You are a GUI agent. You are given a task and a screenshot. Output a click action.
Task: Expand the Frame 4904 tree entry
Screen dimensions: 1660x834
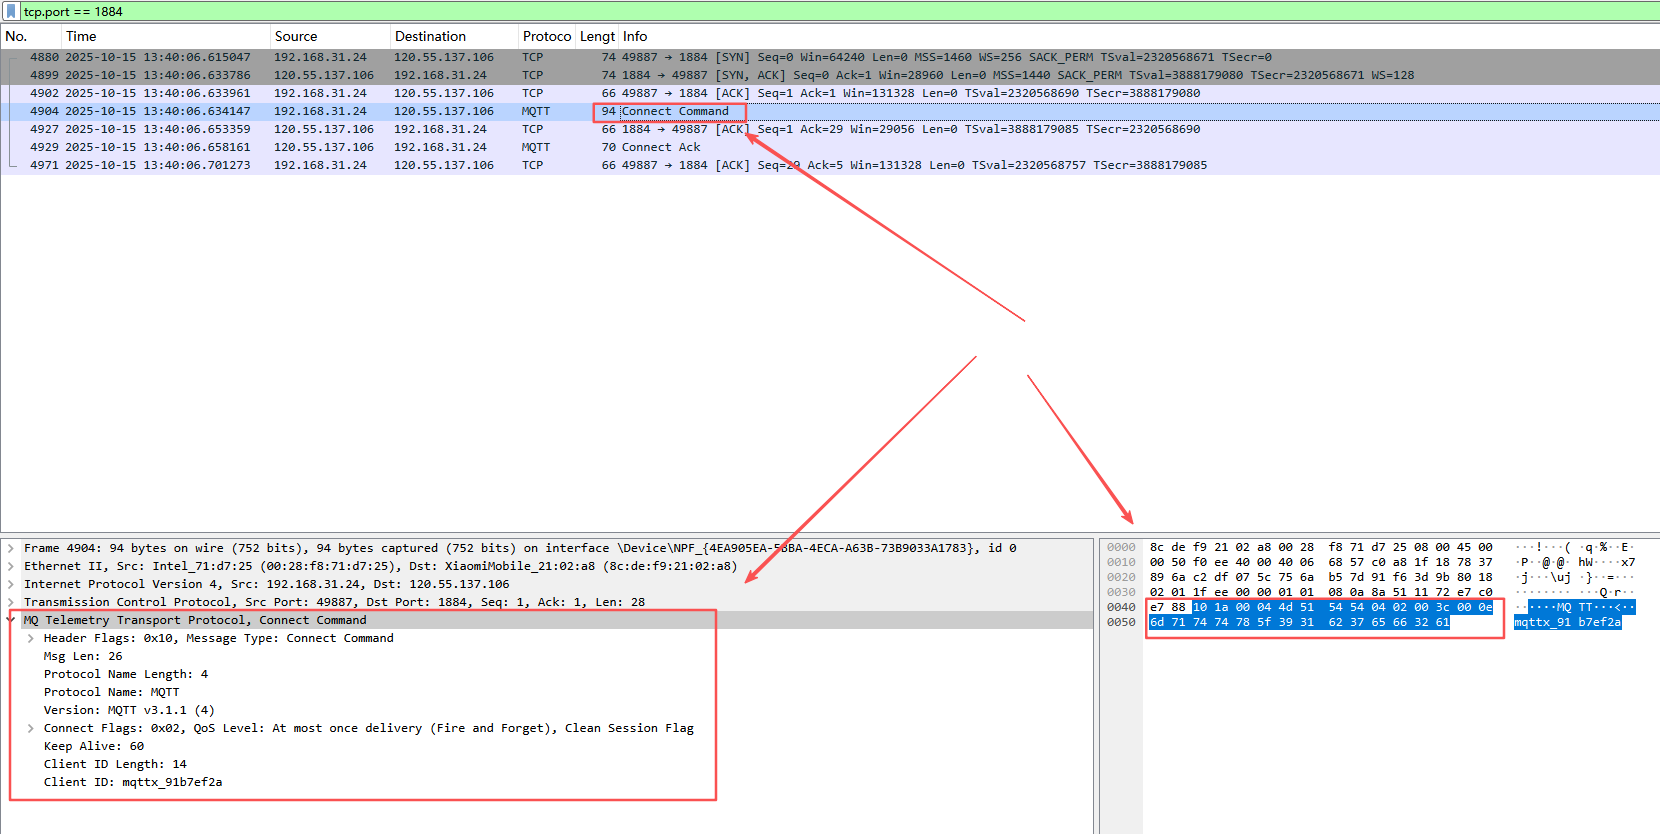[11, 548]
